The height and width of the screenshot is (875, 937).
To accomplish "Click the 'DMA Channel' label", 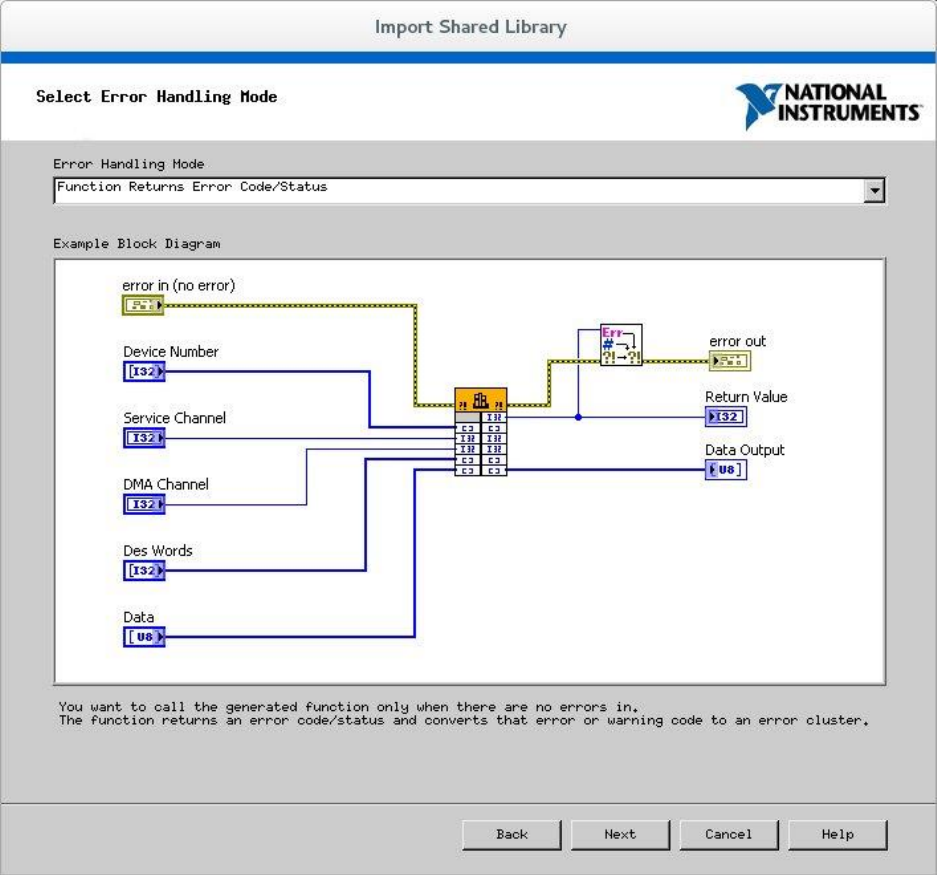I will 166,485.
